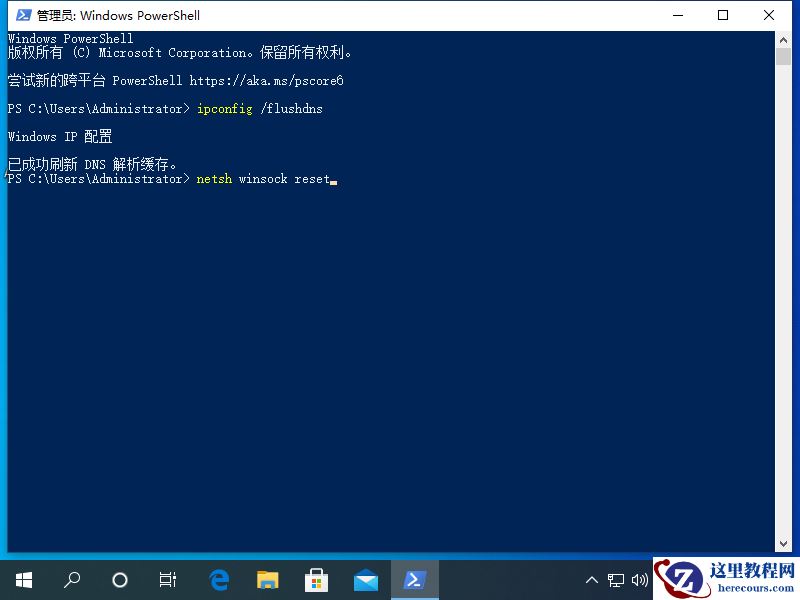Click the netsh winsock reset command line

[x=262, y=179]
